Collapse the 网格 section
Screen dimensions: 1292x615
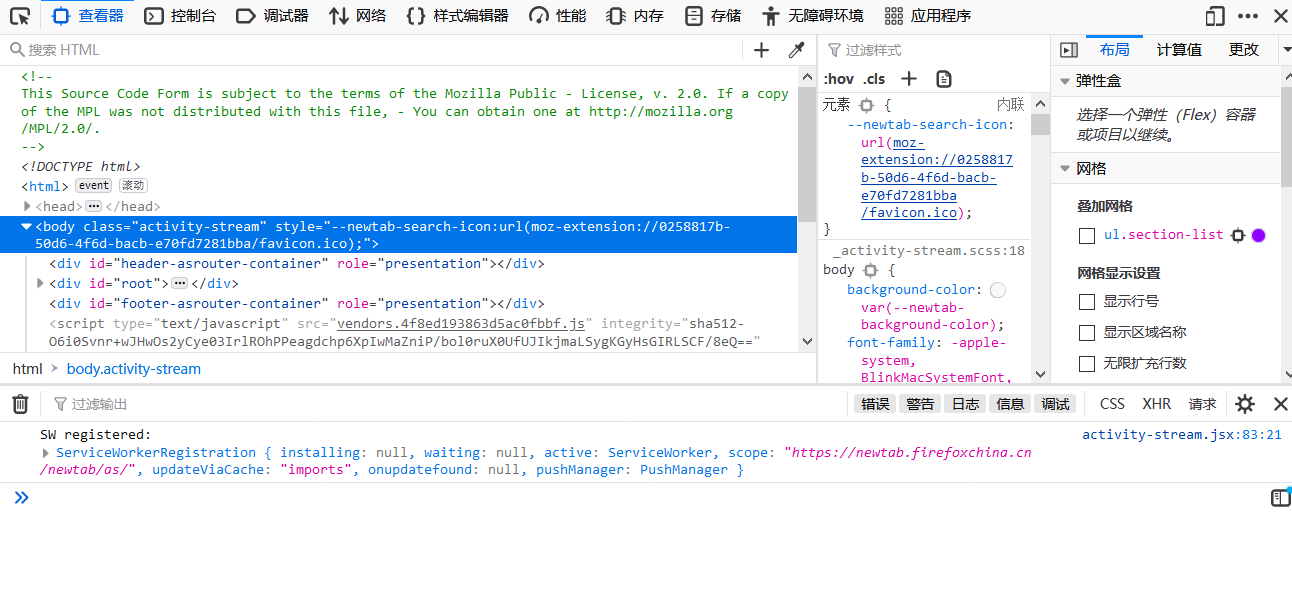[1064, 169]
